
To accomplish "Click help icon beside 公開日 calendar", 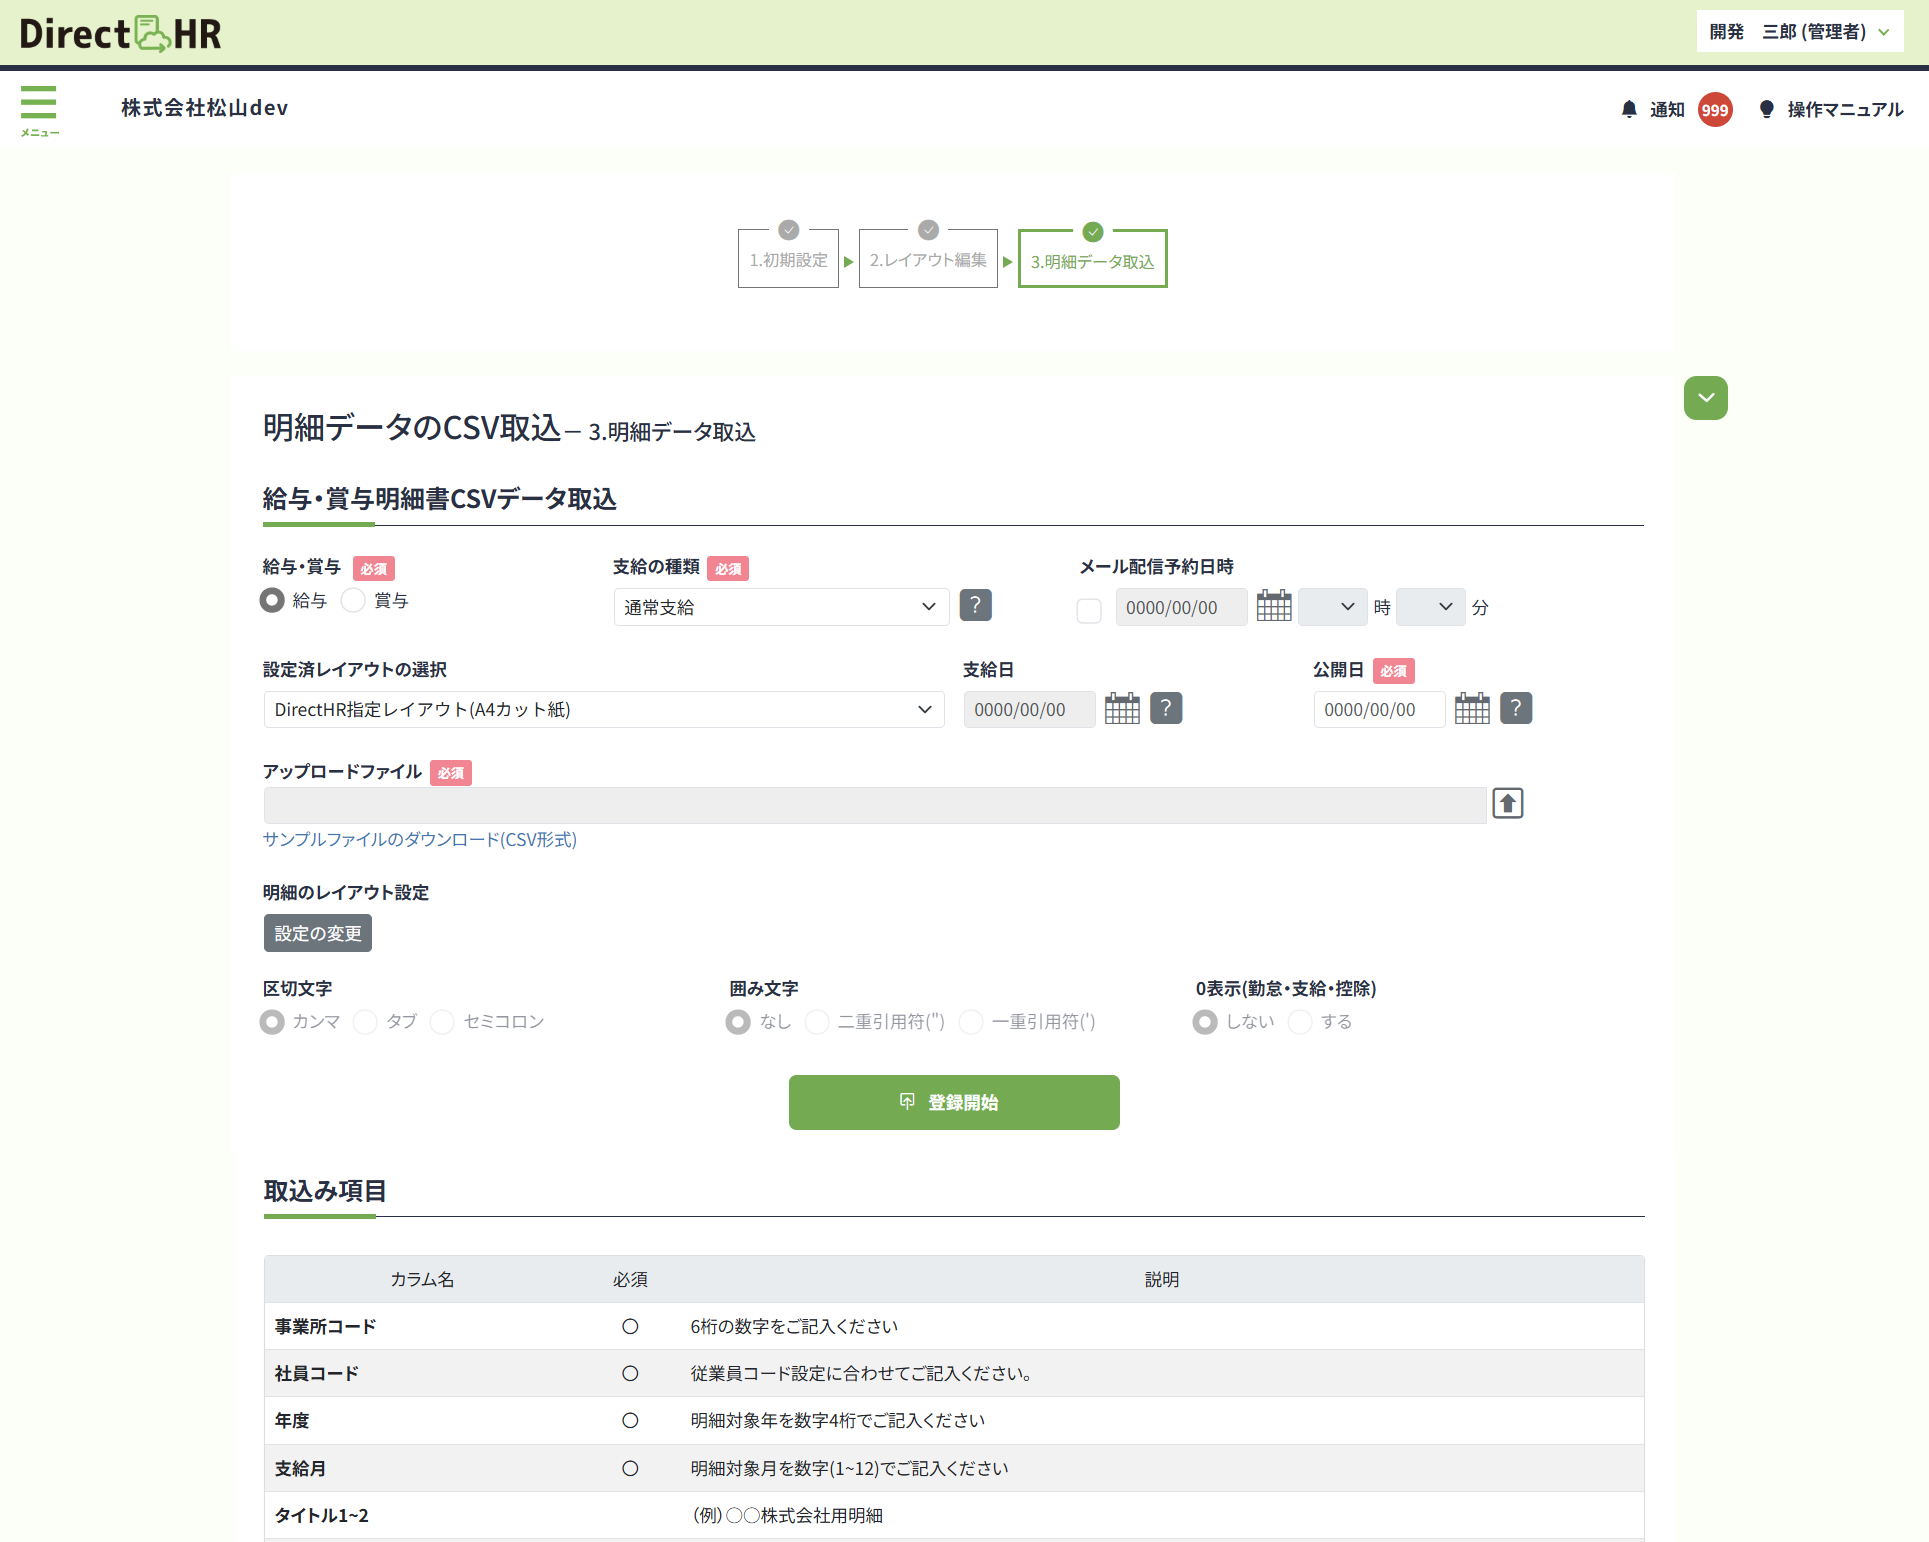I will (x=1515, y=709).
